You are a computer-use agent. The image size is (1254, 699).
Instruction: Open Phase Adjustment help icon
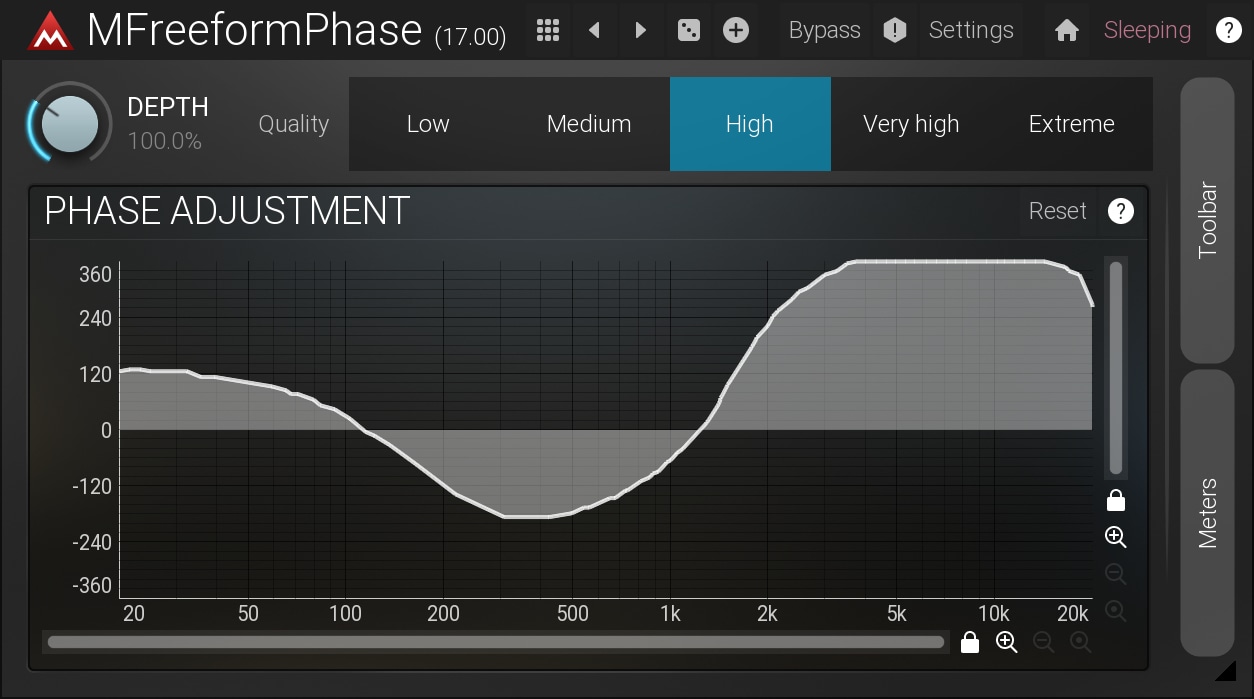1121,211
